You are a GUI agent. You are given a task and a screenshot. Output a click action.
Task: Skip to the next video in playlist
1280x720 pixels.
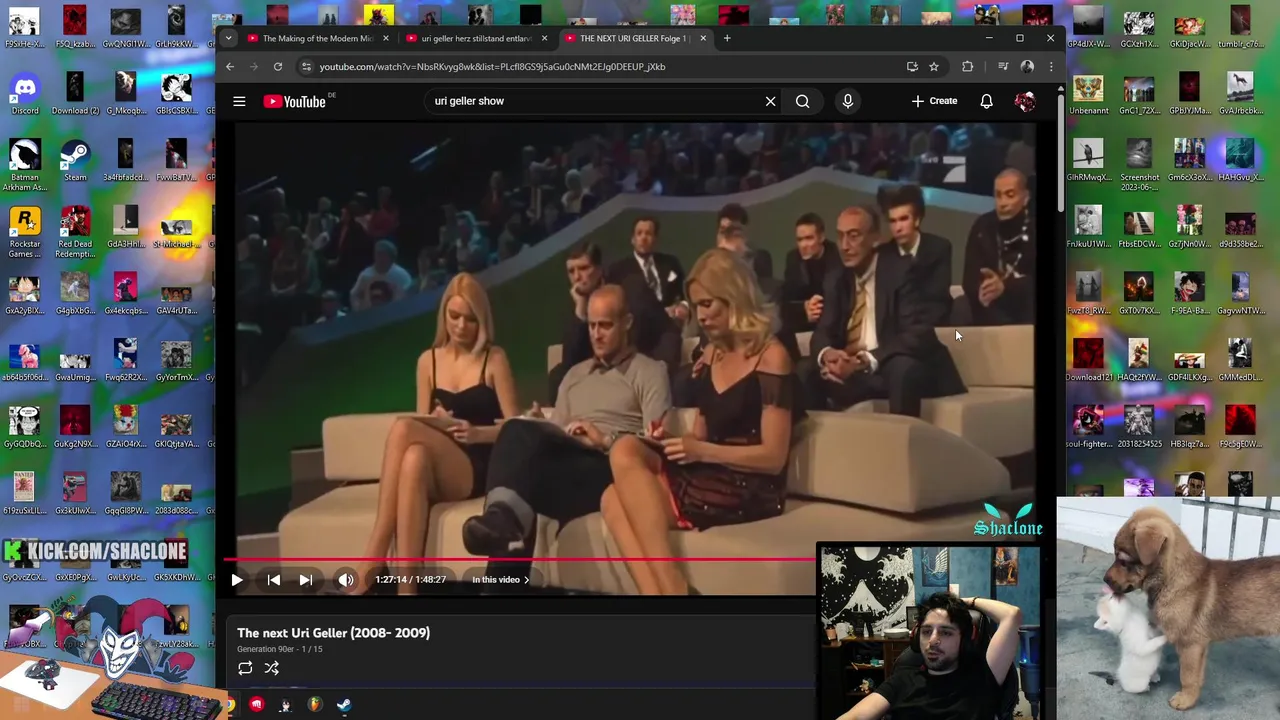point(306,579)
